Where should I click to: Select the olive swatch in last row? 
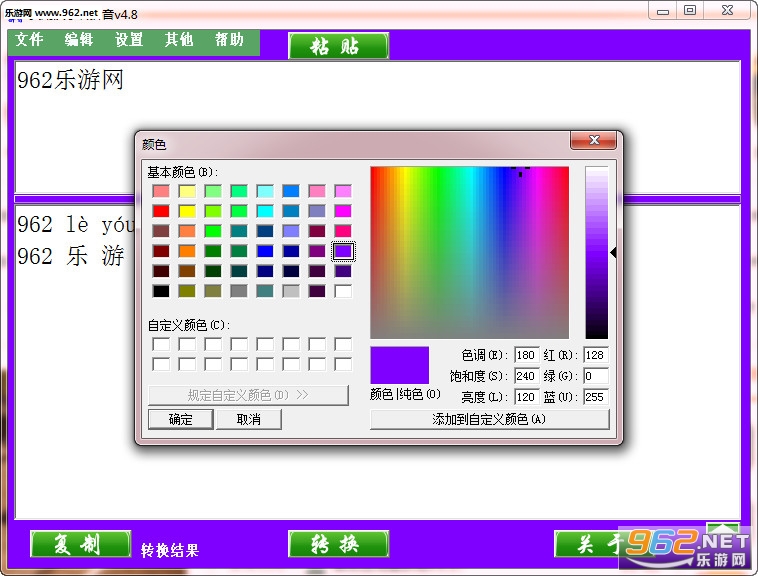click(187, 291)
